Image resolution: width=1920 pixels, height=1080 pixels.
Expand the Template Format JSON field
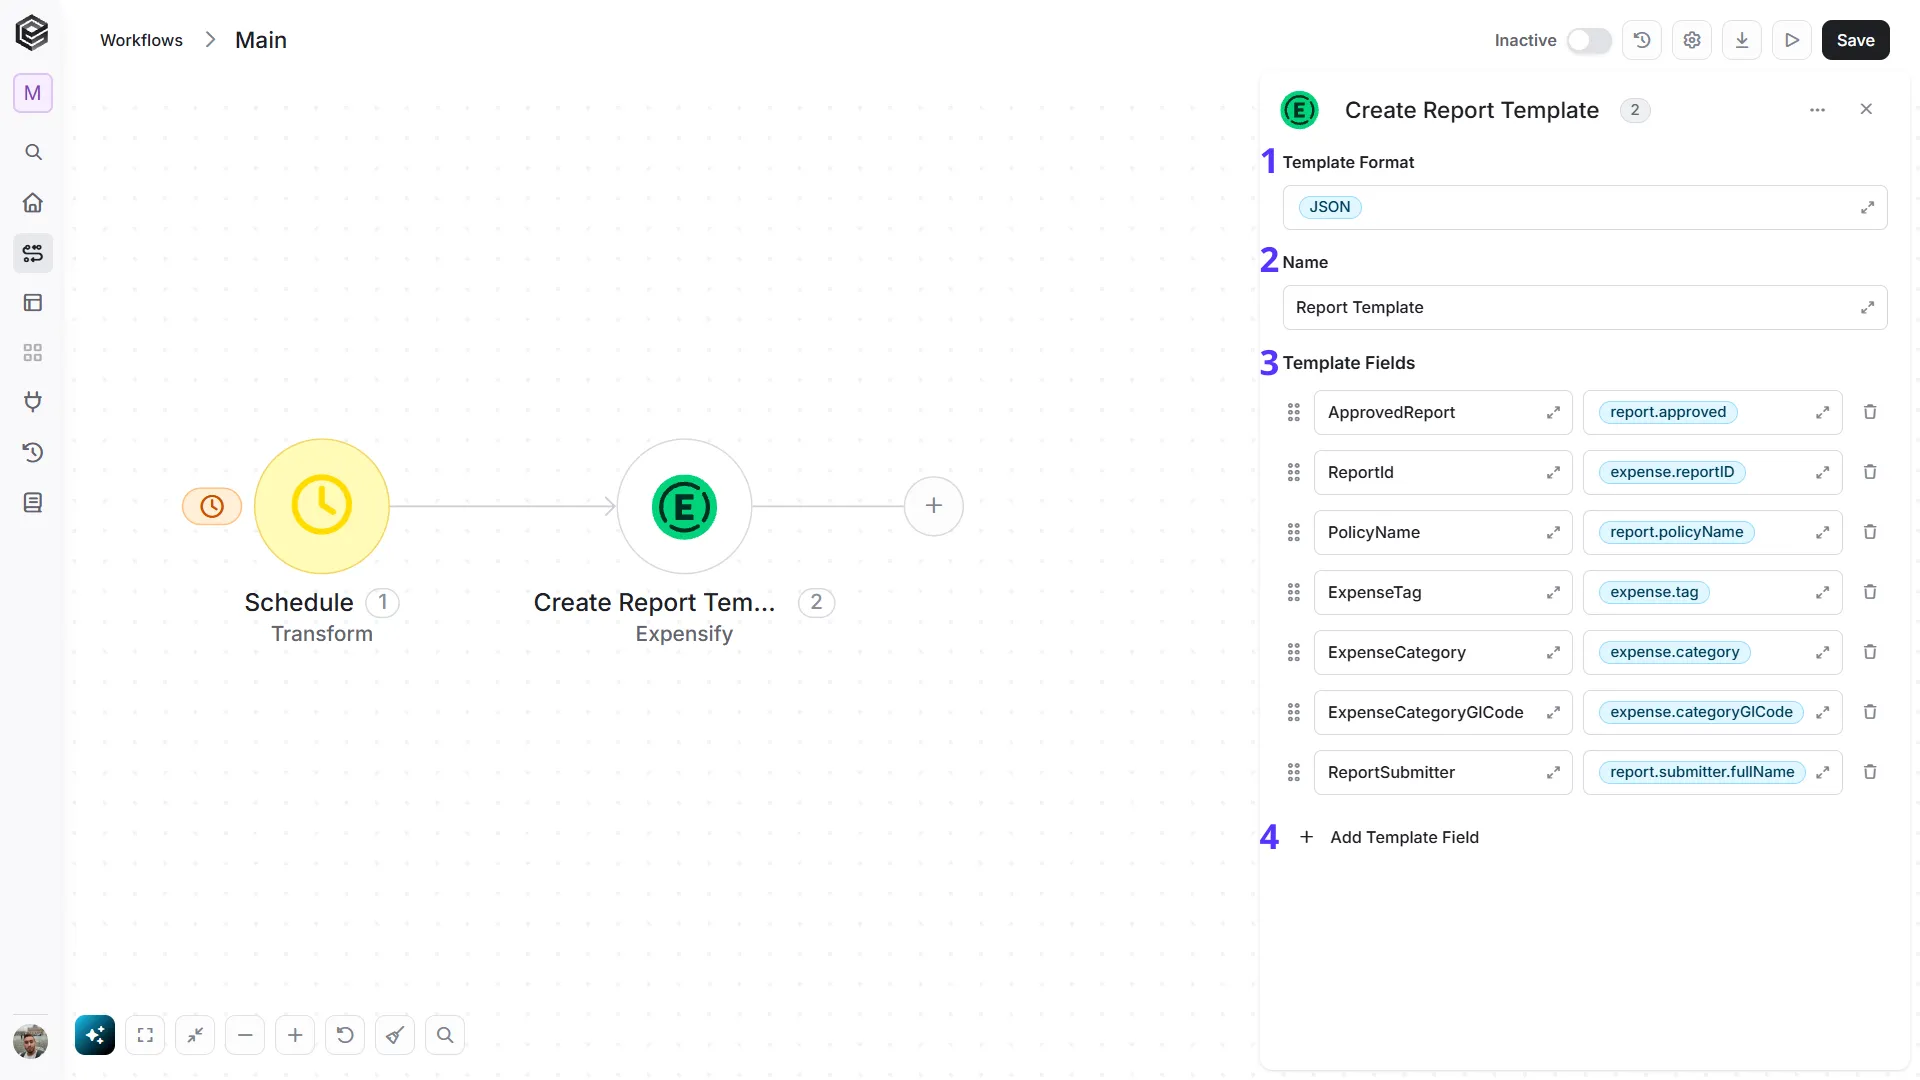[x=1867, y=207]
